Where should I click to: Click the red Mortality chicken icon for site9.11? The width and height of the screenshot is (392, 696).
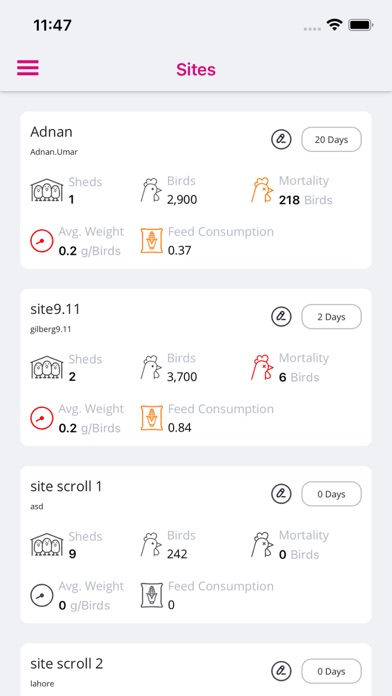pyautogui.click(x=262, y=367)
